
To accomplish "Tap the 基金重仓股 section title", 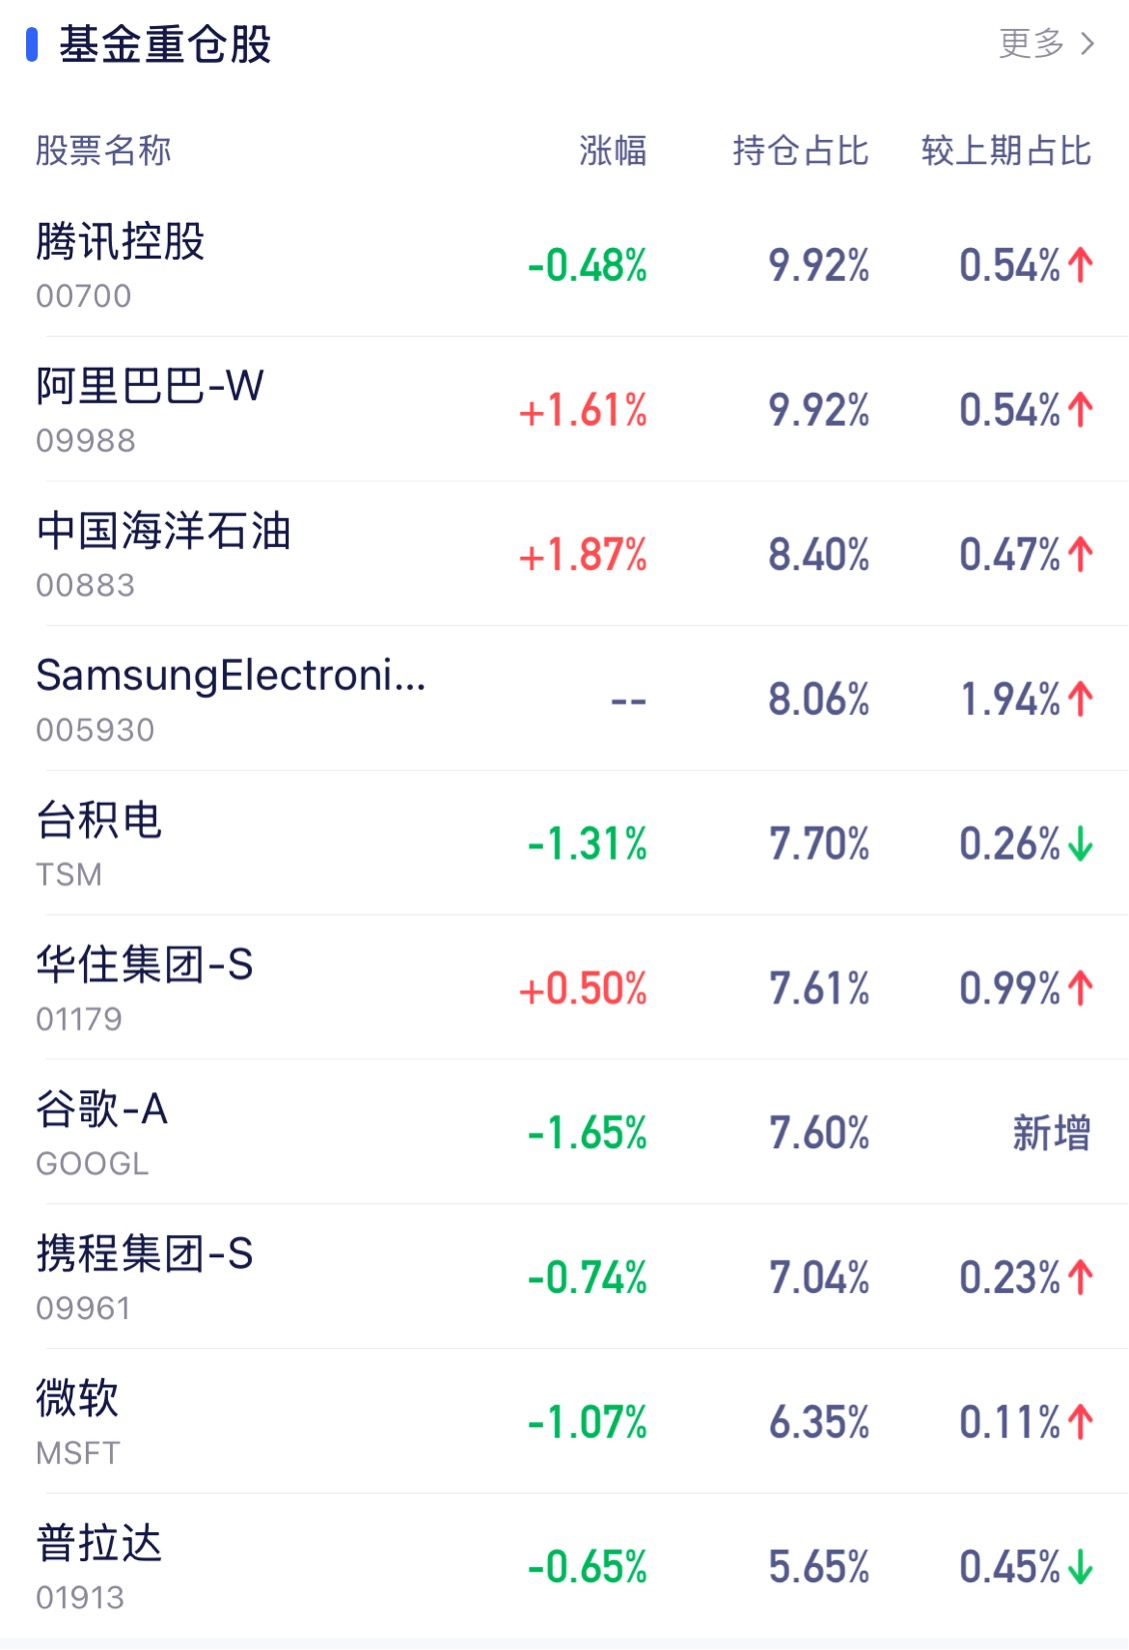I will pyautogui.click(x=165, y=45).
